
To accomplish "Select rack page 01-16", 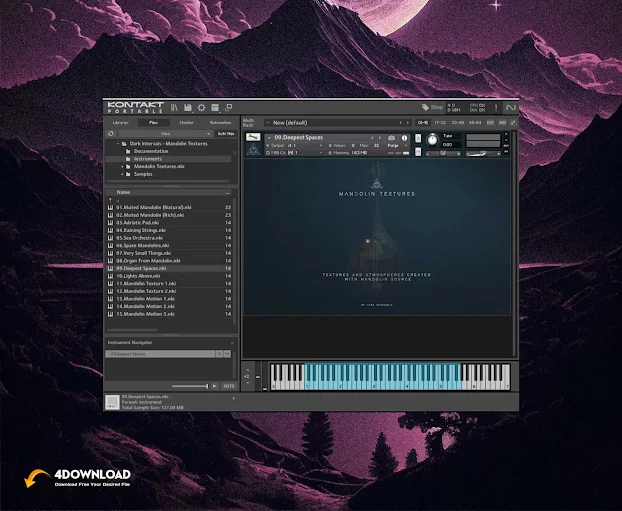I will click(423, 123).
